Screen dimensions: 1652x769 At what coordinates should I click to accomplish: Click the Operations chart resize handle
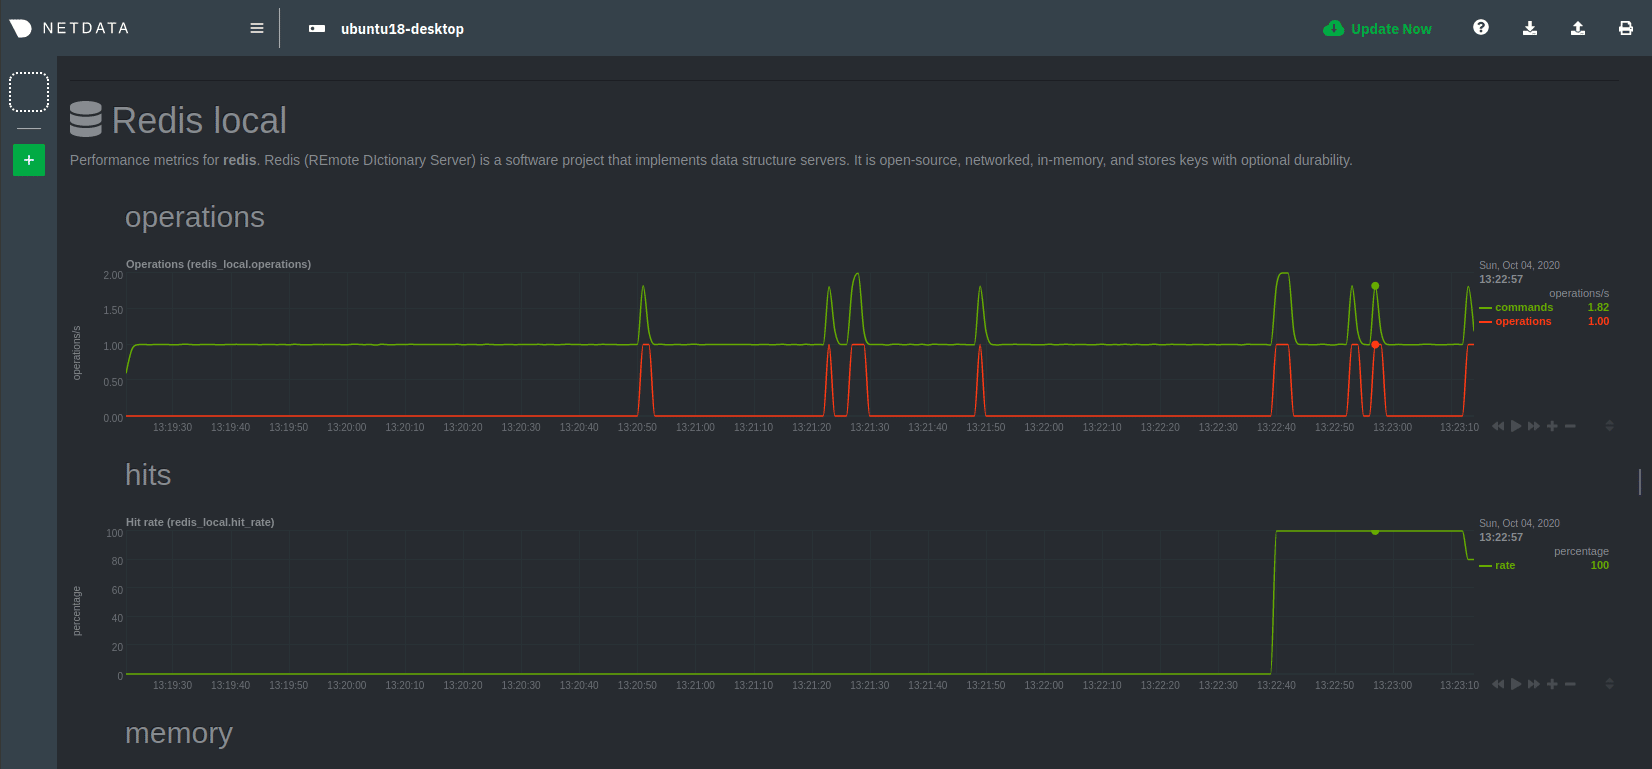click(1609, 426)
